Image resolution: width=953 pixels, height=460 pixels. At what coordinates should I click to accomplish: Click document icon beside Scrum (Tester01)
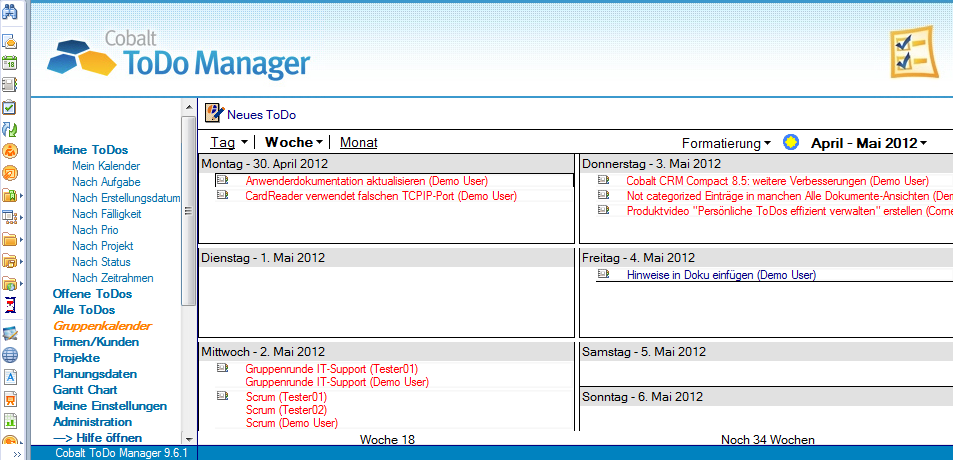(222, 397)
